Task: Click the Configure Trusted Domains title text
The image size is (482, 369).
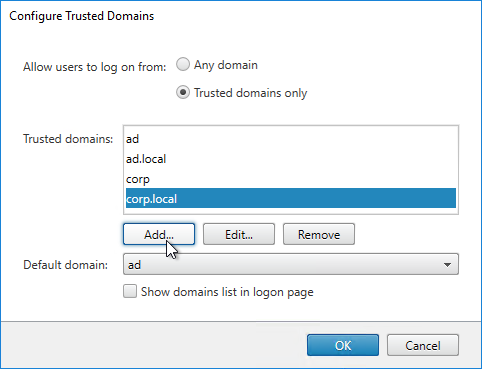Action: (x=82, y=16)
